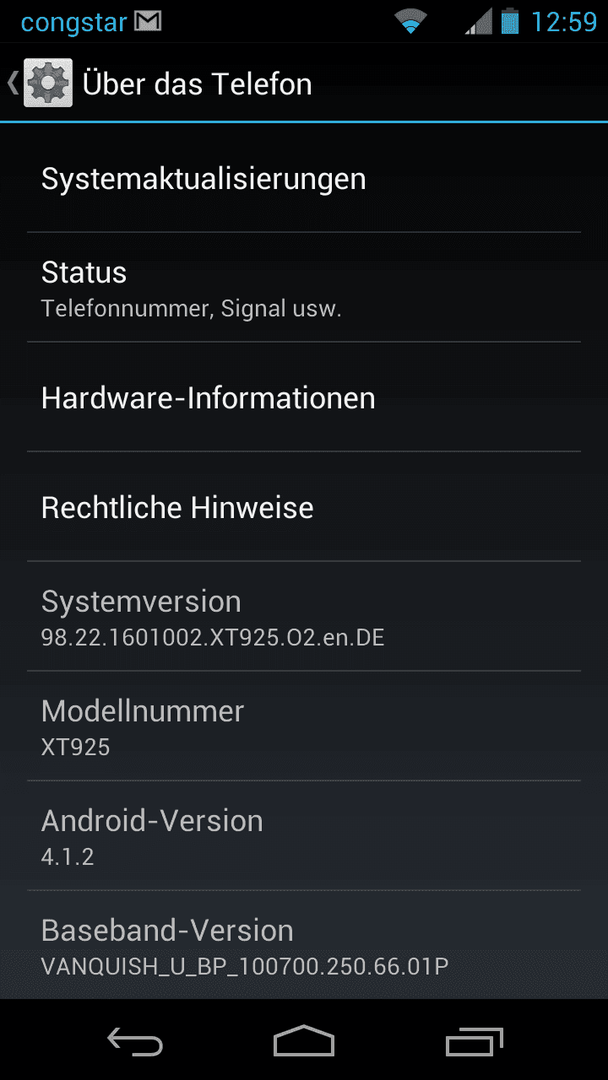The height and width of the screenshot is (1080, 608).
Task: Tap the Über das Telefon title
Action: coord(197,83)
